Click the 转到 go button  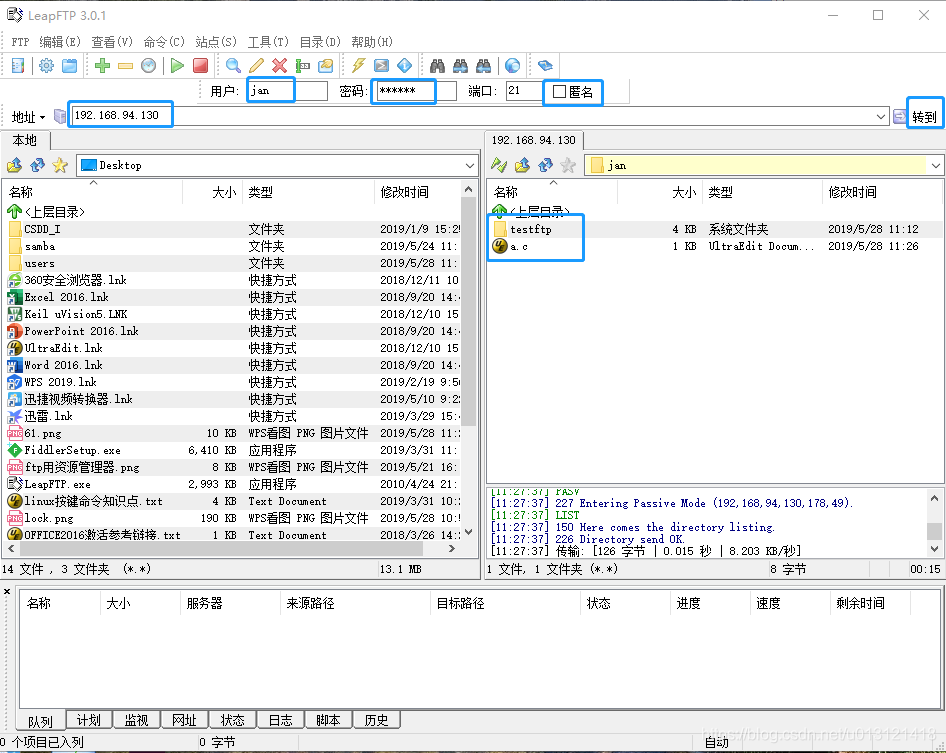tap(924, 116)
